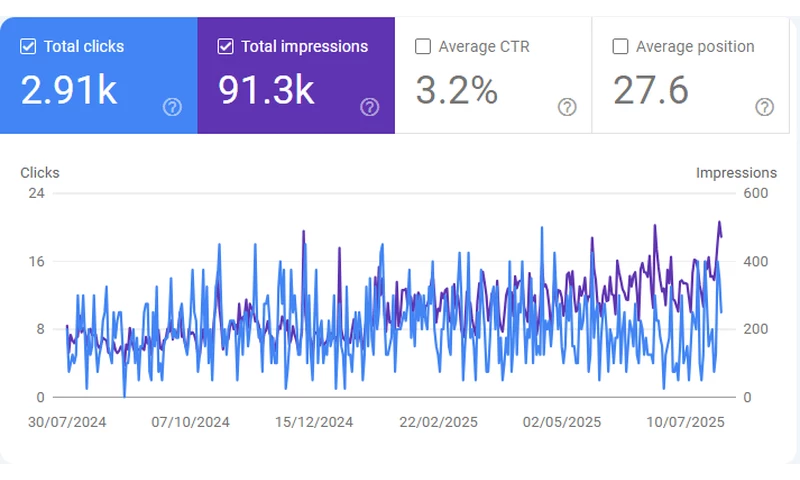
Task: Click the Clicks axis title
Action: click(x=40, y=173)
